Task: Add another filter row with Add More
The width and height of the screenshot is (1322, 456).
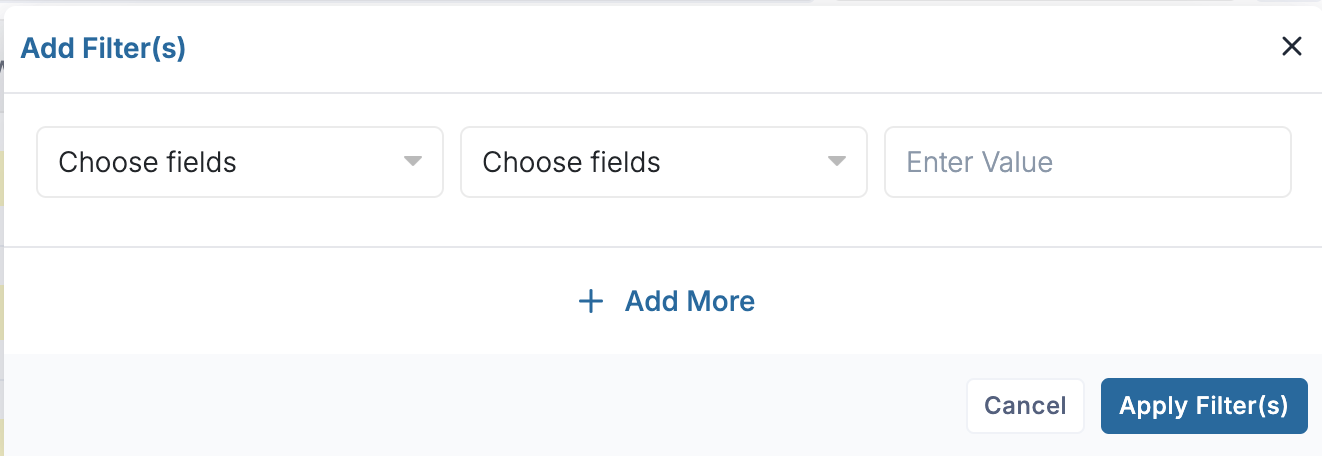Action: (x=688, y=301)
